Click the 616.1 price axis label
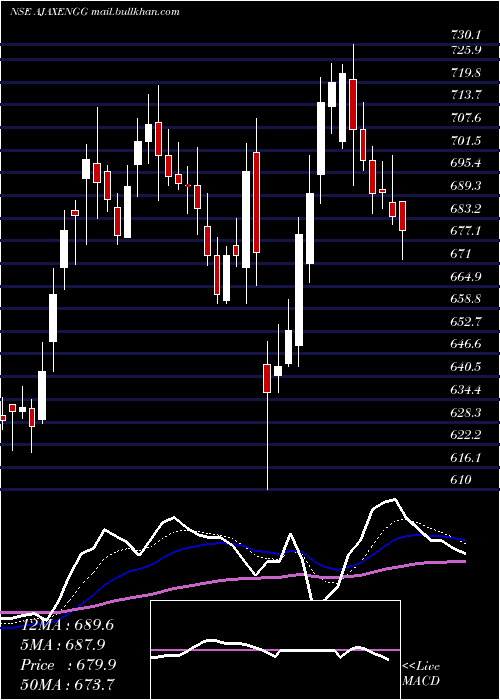Screen dimensions: 500x700 point(466,458)
